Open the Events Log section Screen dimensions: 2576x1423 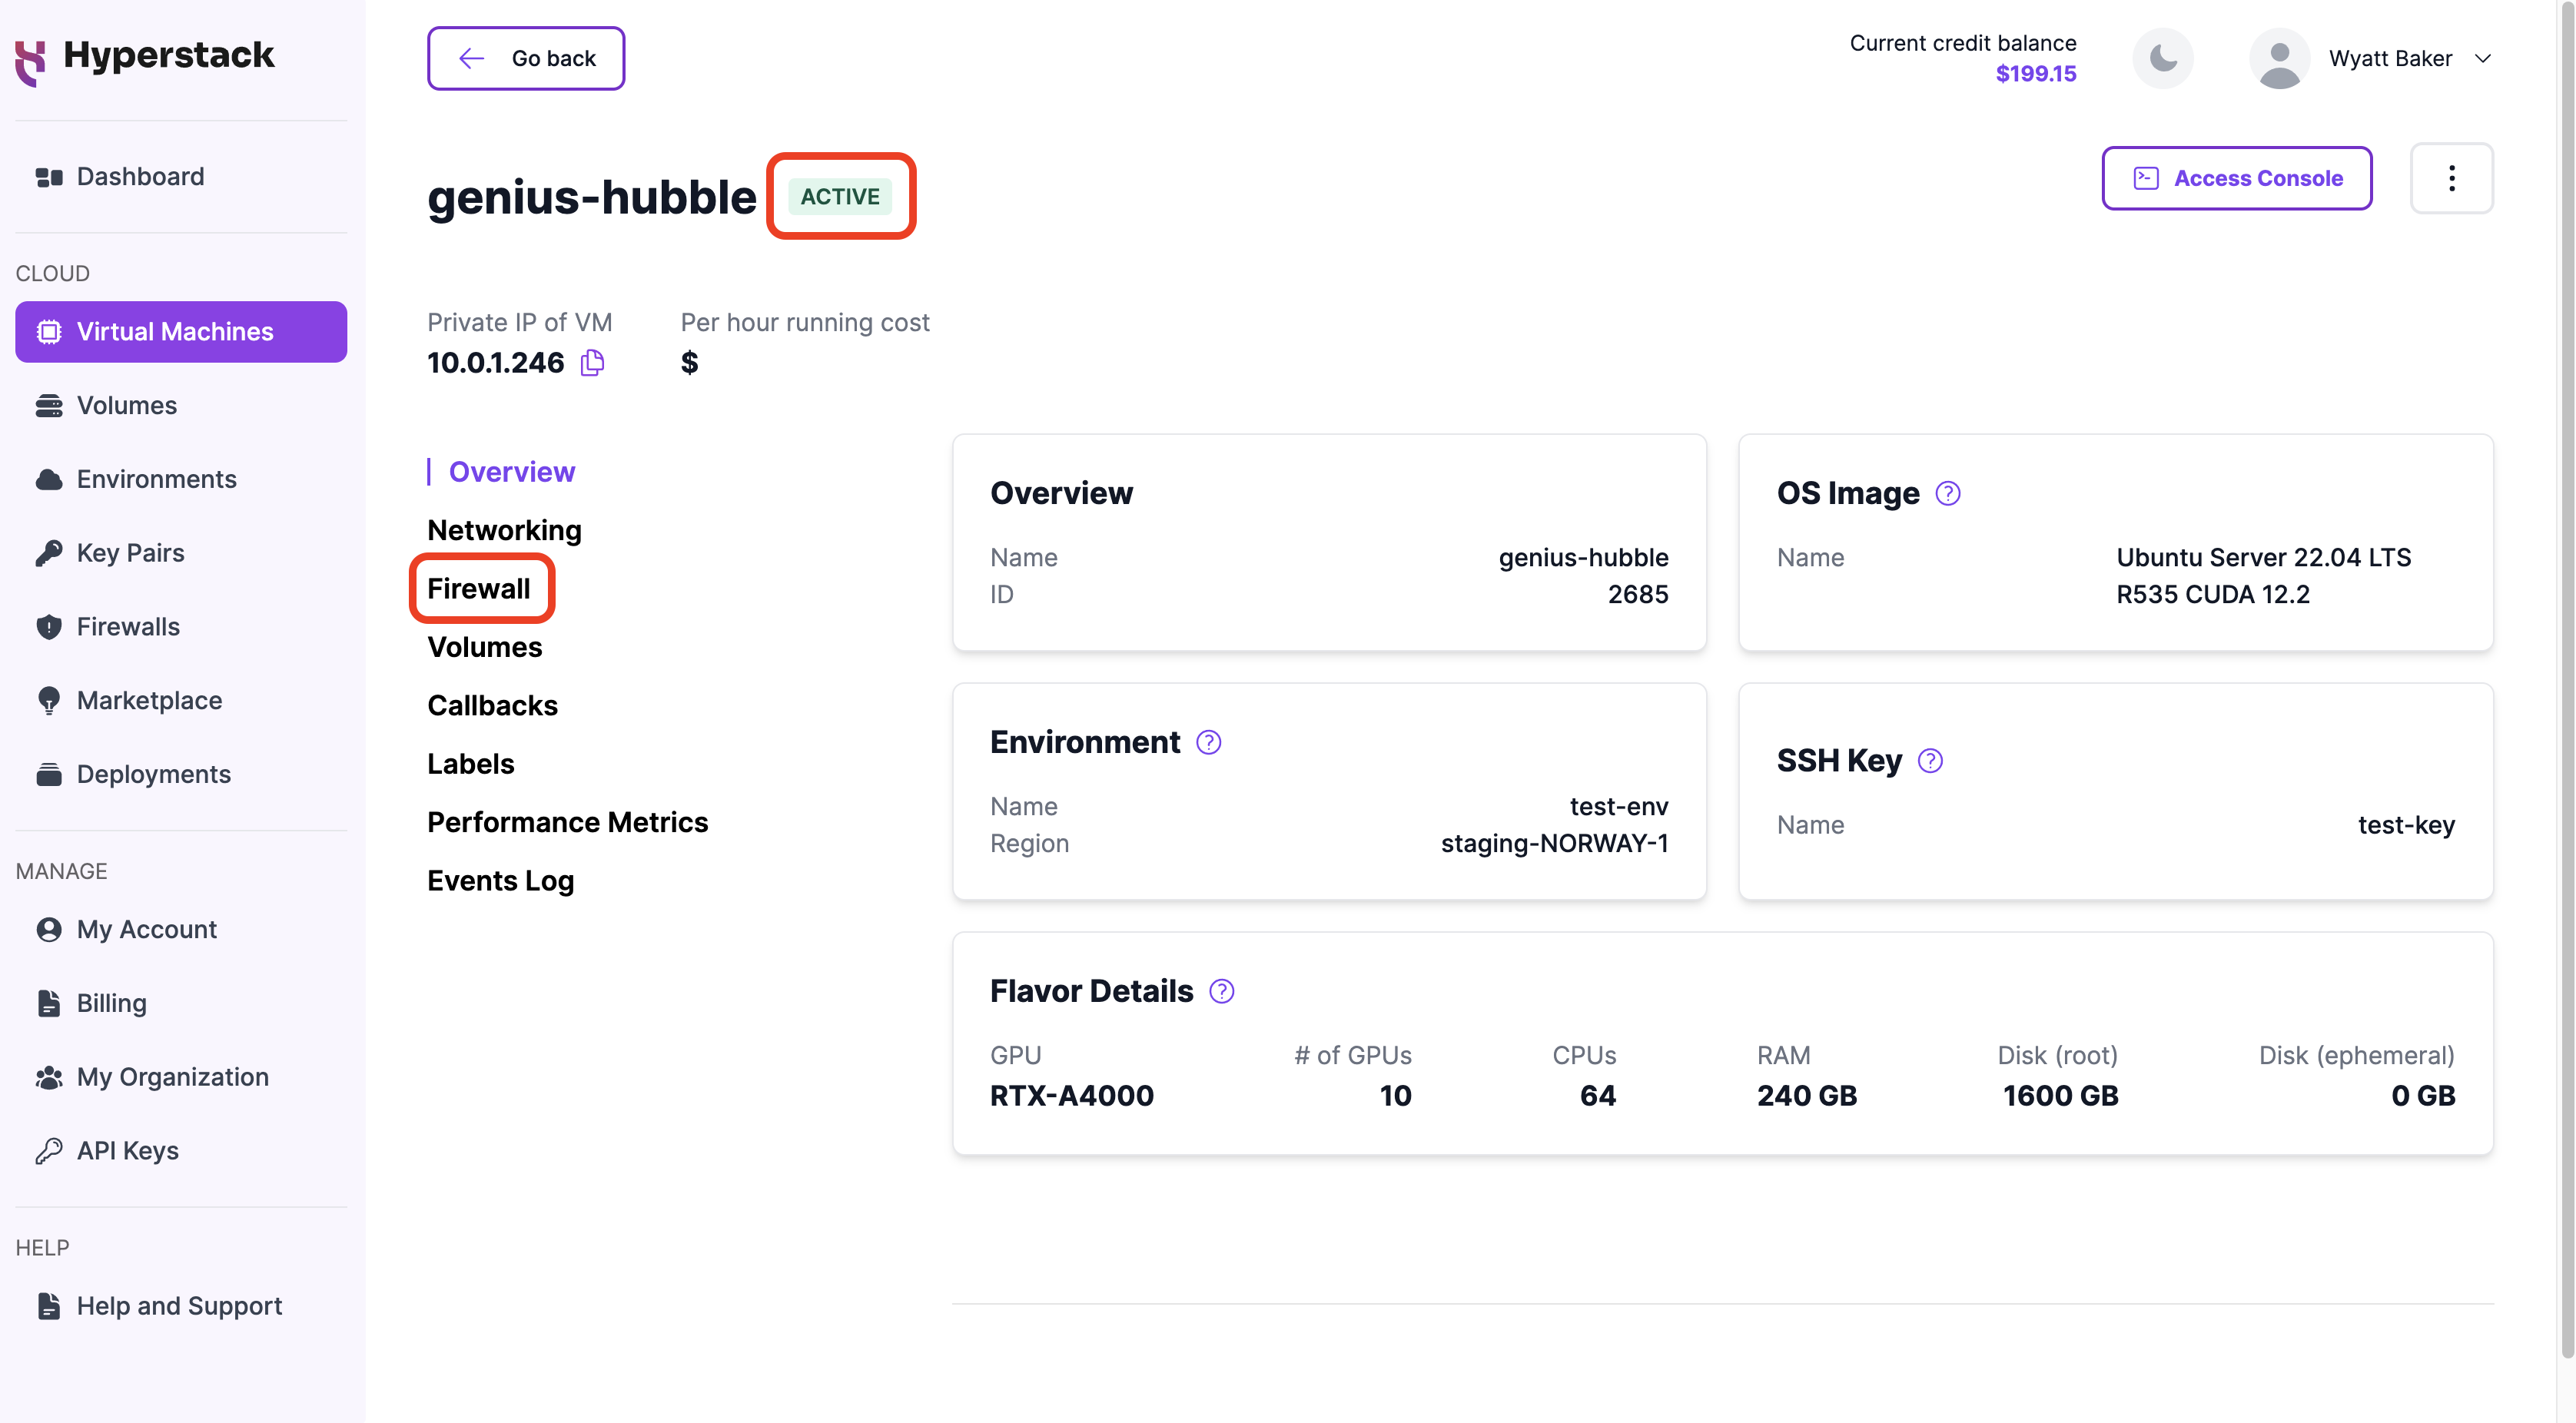click(x=501, y=880)
